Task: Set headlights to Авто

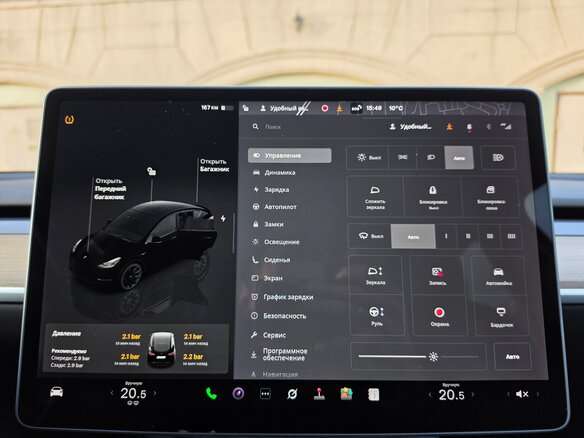Action: [x=459, y=158]
